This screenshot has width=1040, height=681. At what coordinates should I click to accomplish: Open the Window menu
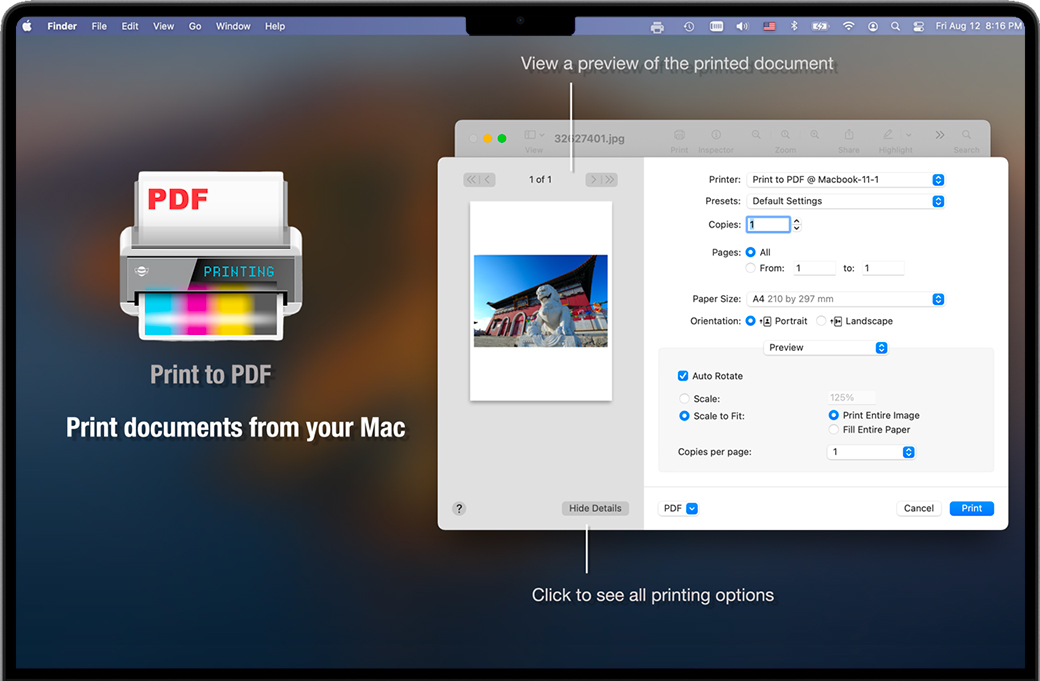pos(233,26)
